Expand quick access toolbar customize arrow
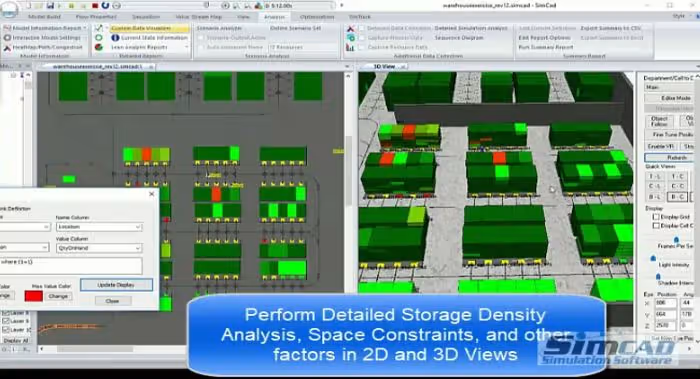The width and height of the screenshot is (700, 379). (342, 6)
